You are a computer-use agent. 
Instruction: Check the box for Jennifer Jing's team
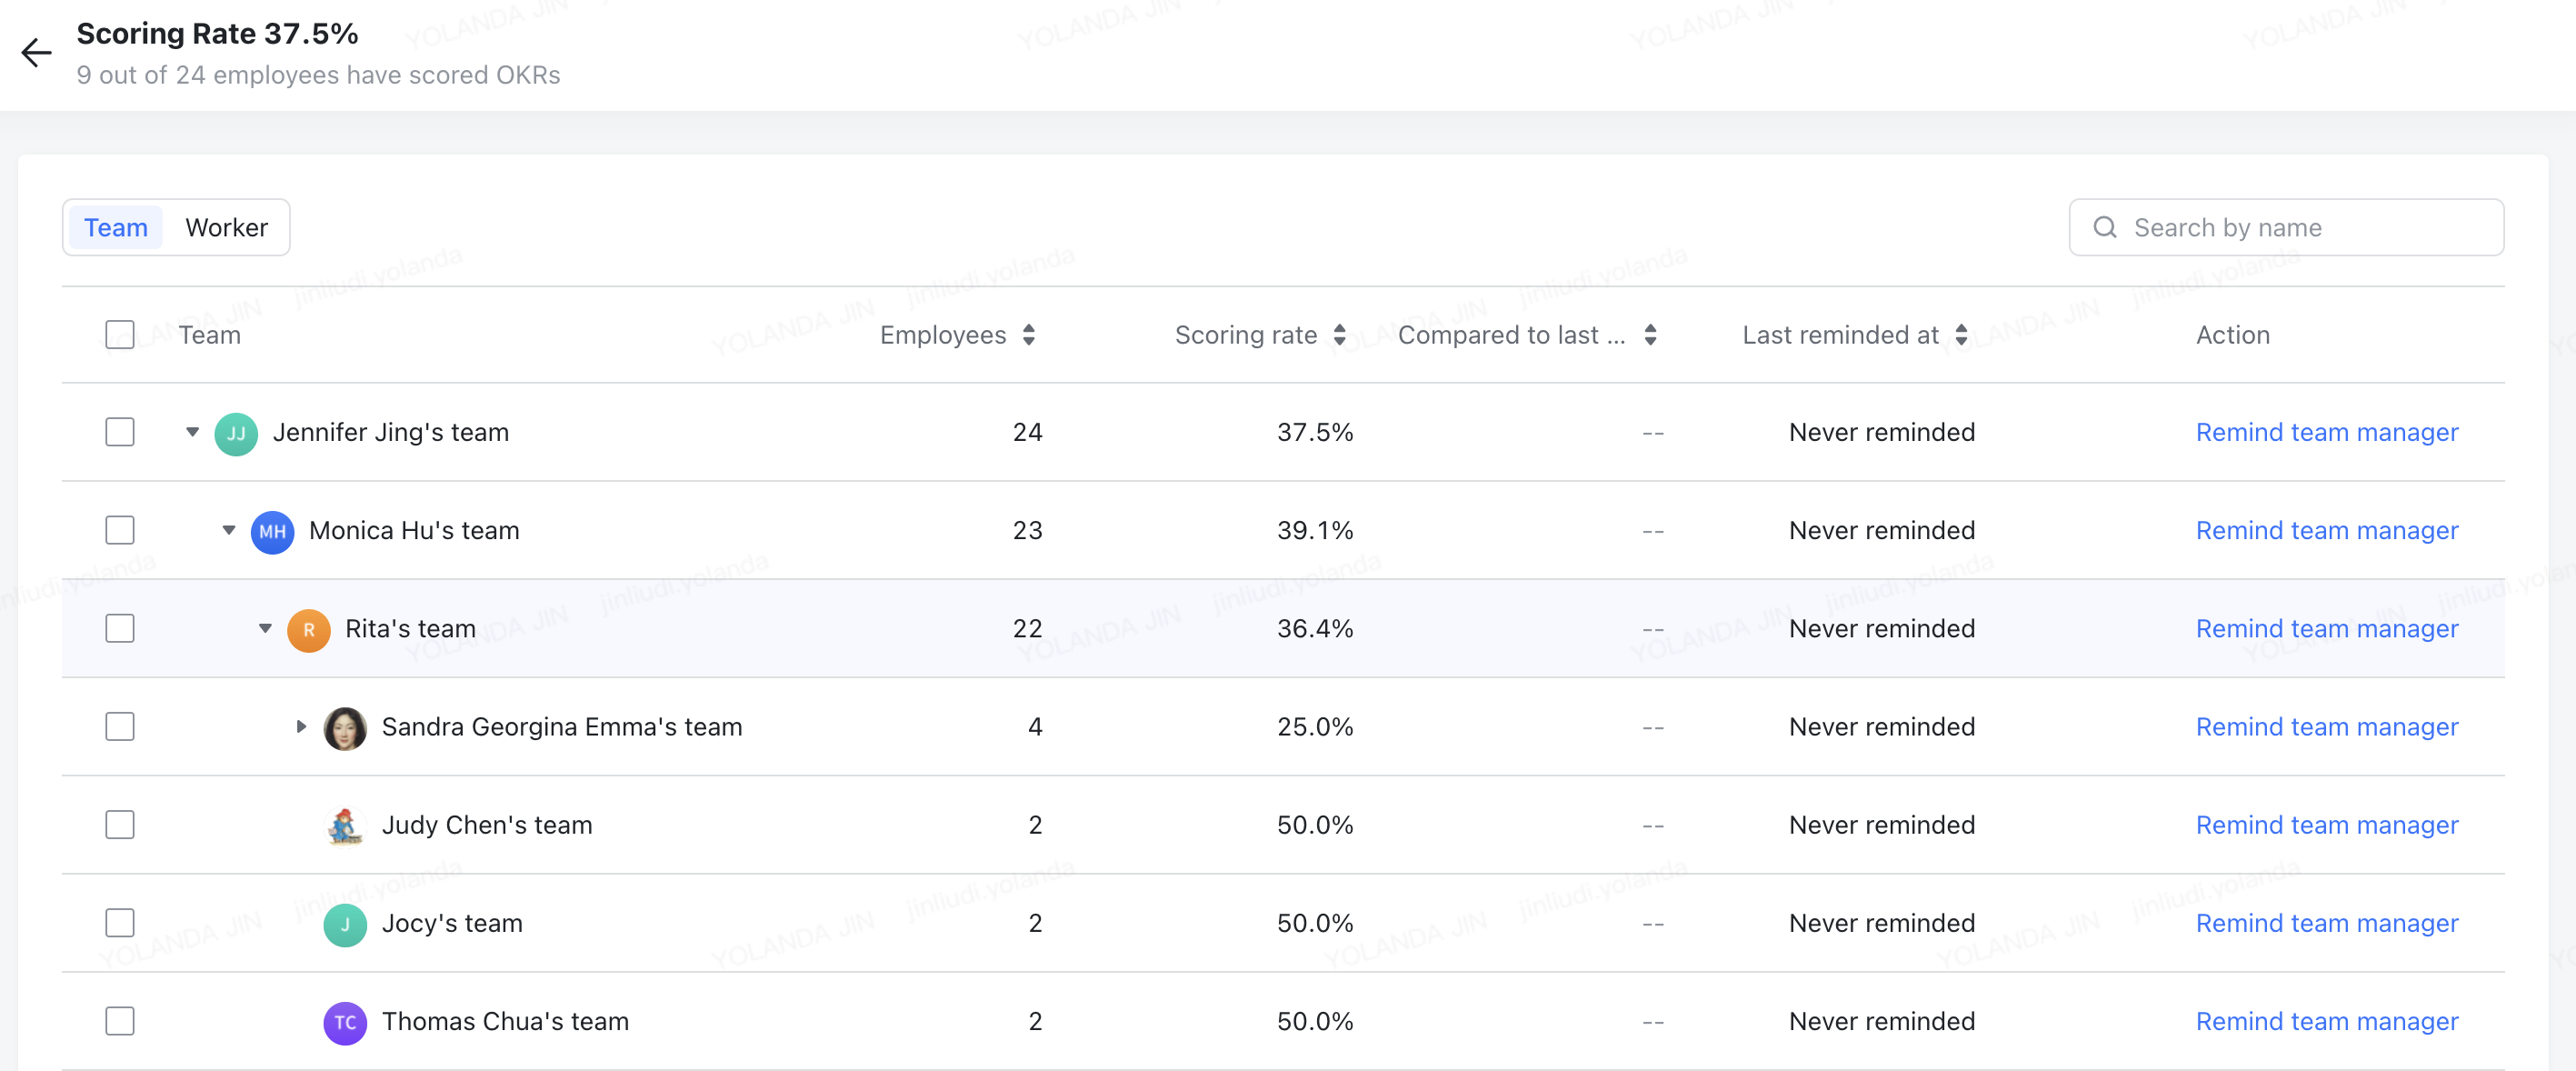[119, 431]
